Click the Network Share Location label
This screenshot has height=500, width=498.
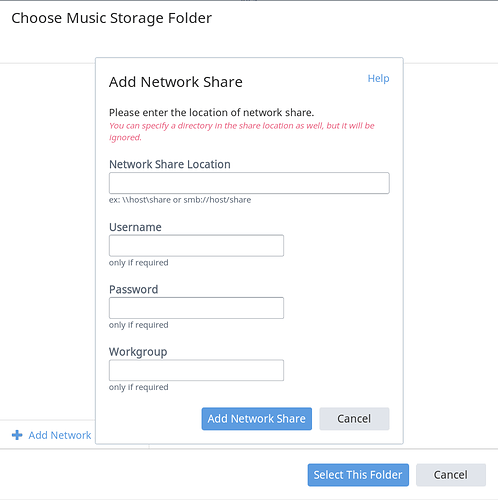170,164
